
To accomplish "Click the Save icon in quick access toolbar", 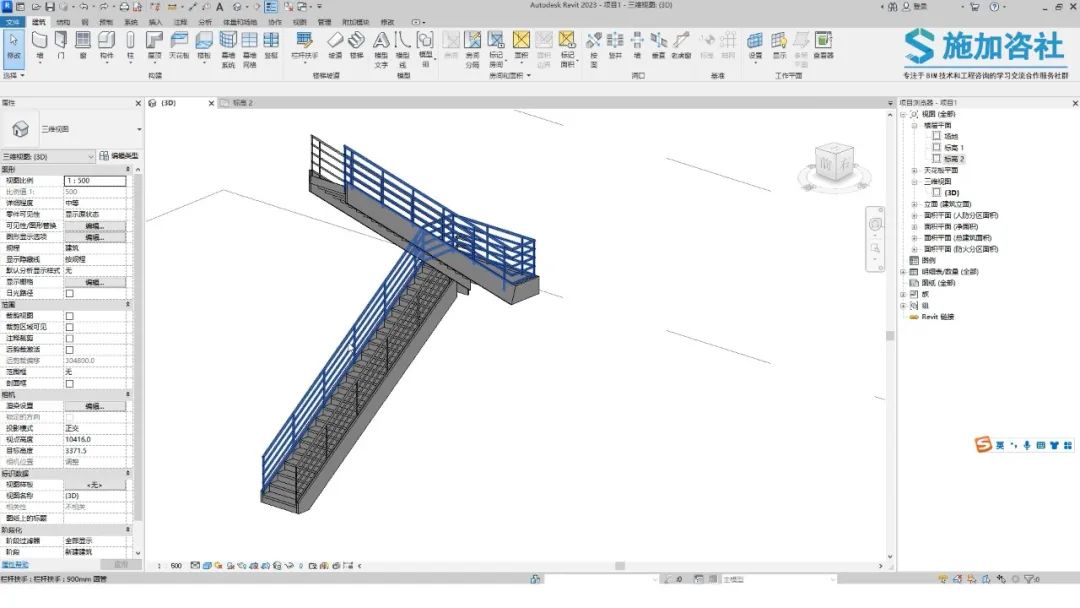I will [x=50, y=7].
